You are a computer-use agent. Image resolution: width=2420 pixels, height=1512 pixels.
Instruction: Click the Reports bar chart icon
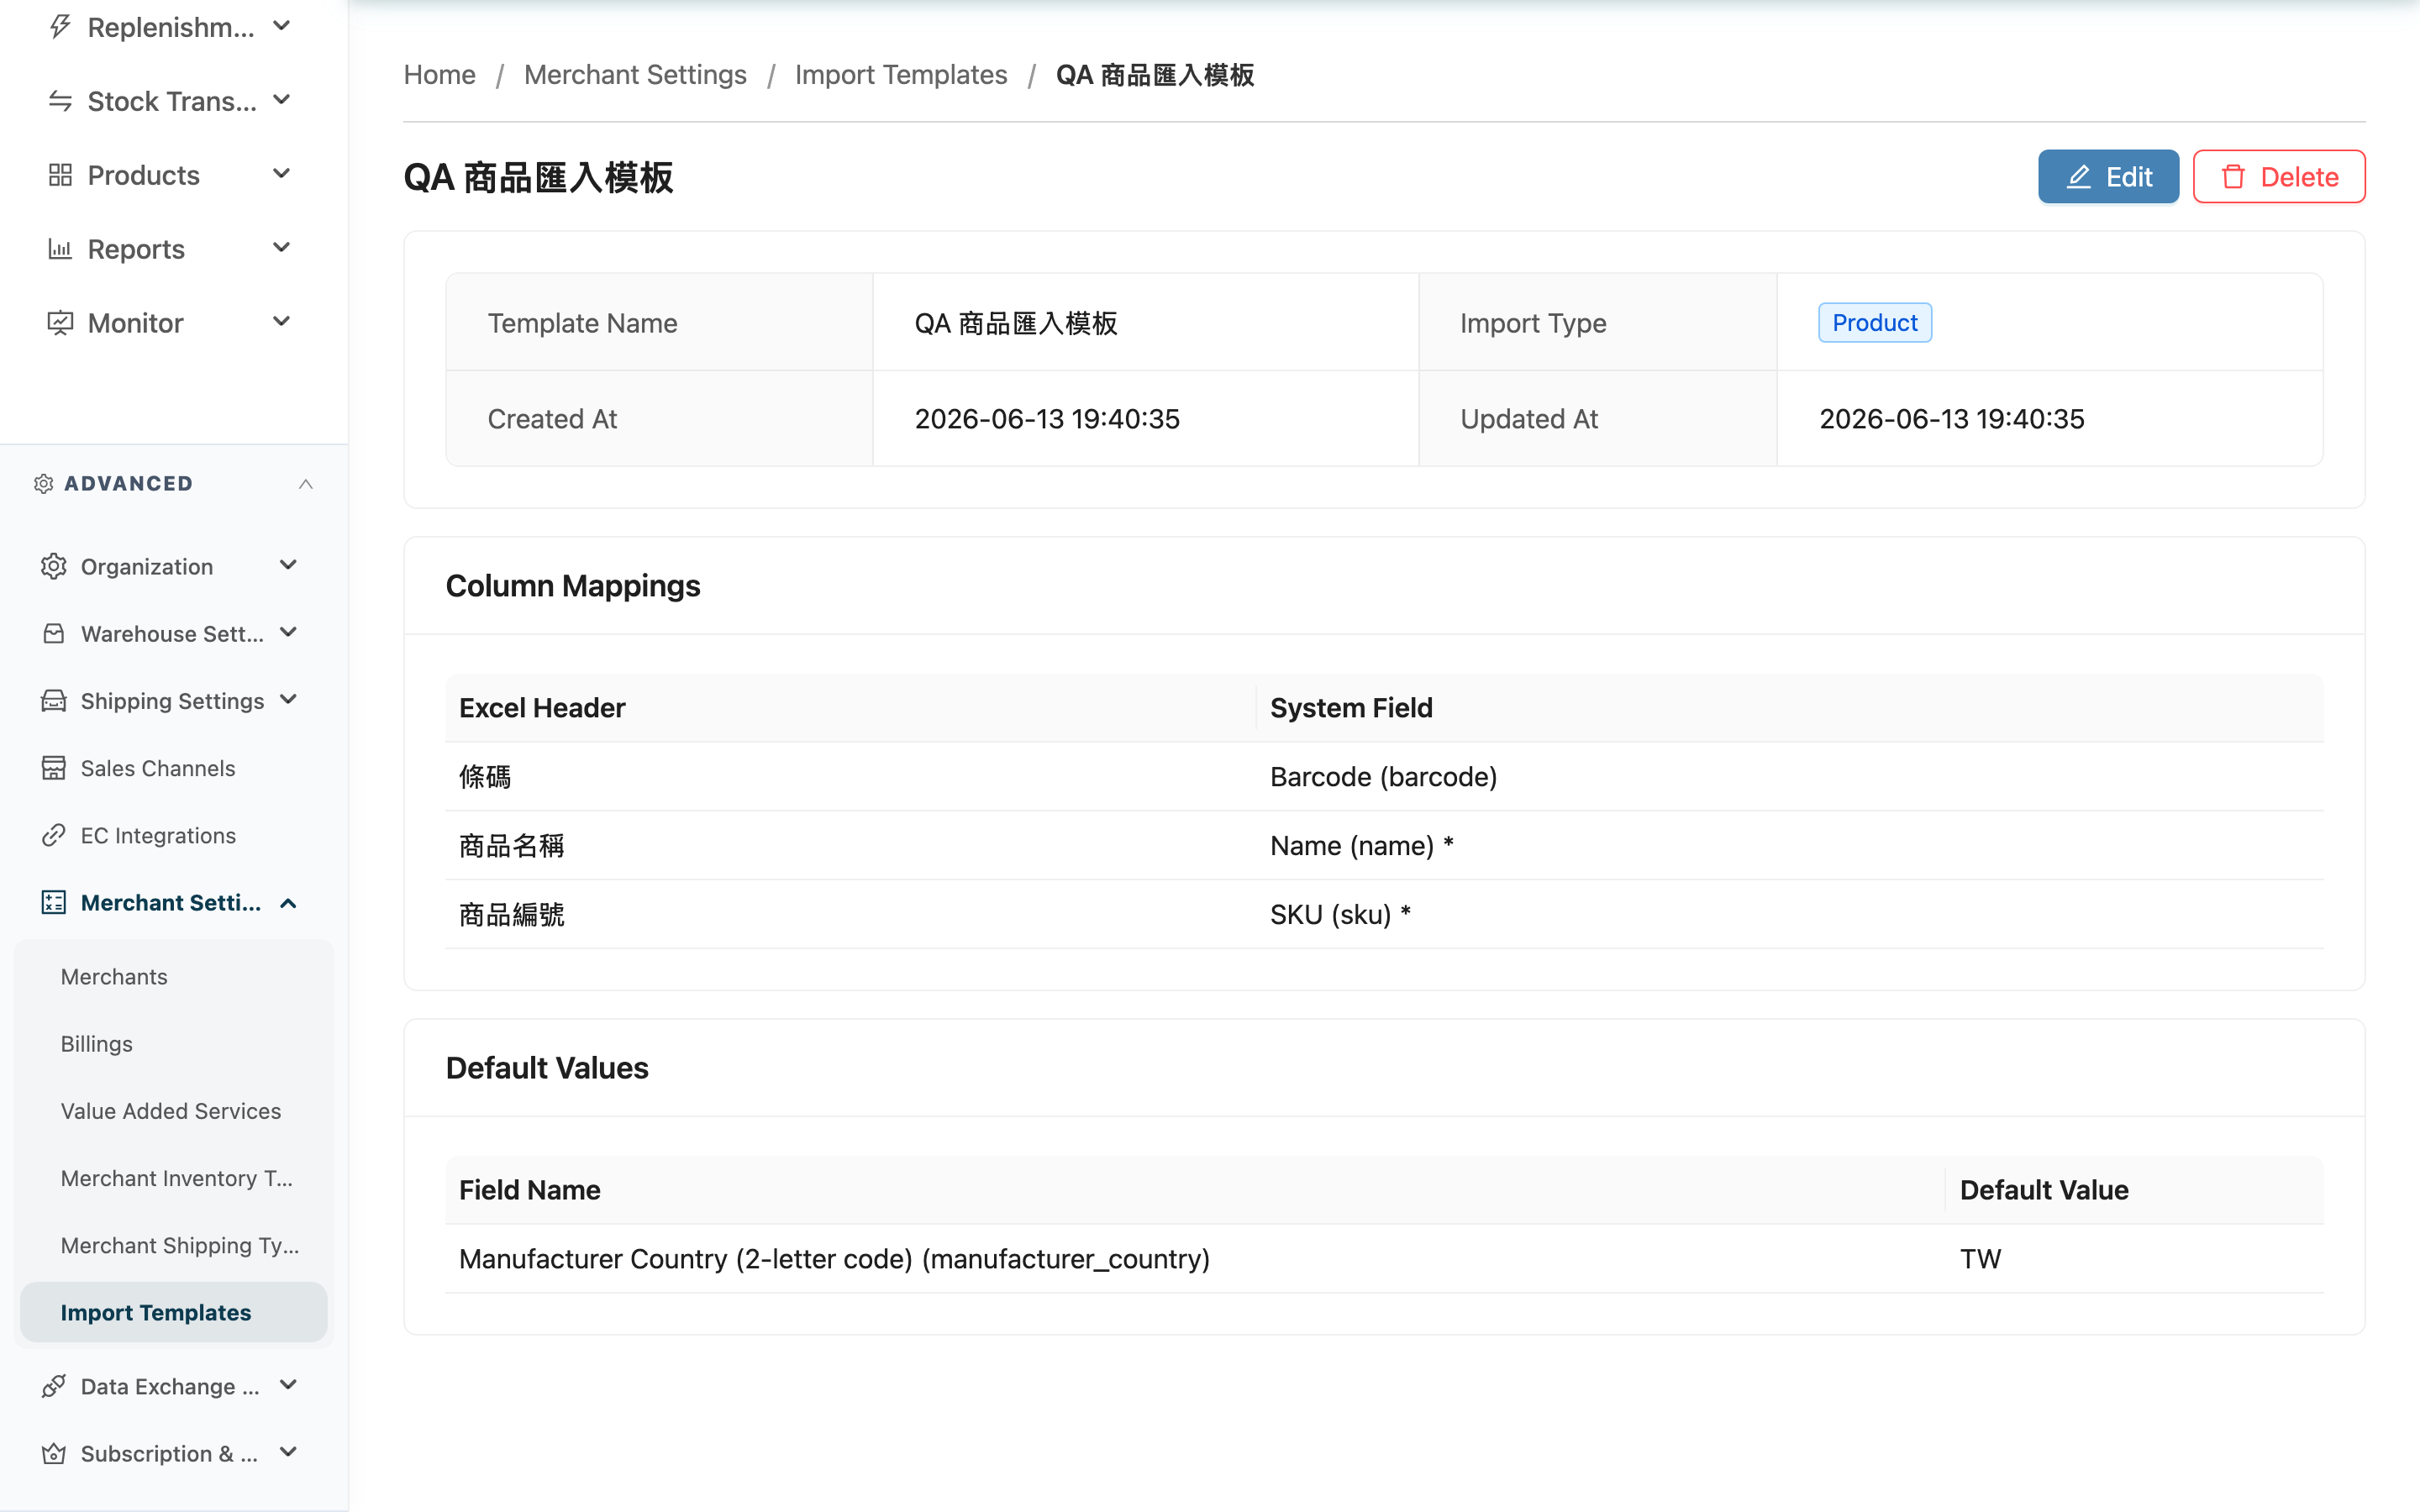click(x=60, y=249)
